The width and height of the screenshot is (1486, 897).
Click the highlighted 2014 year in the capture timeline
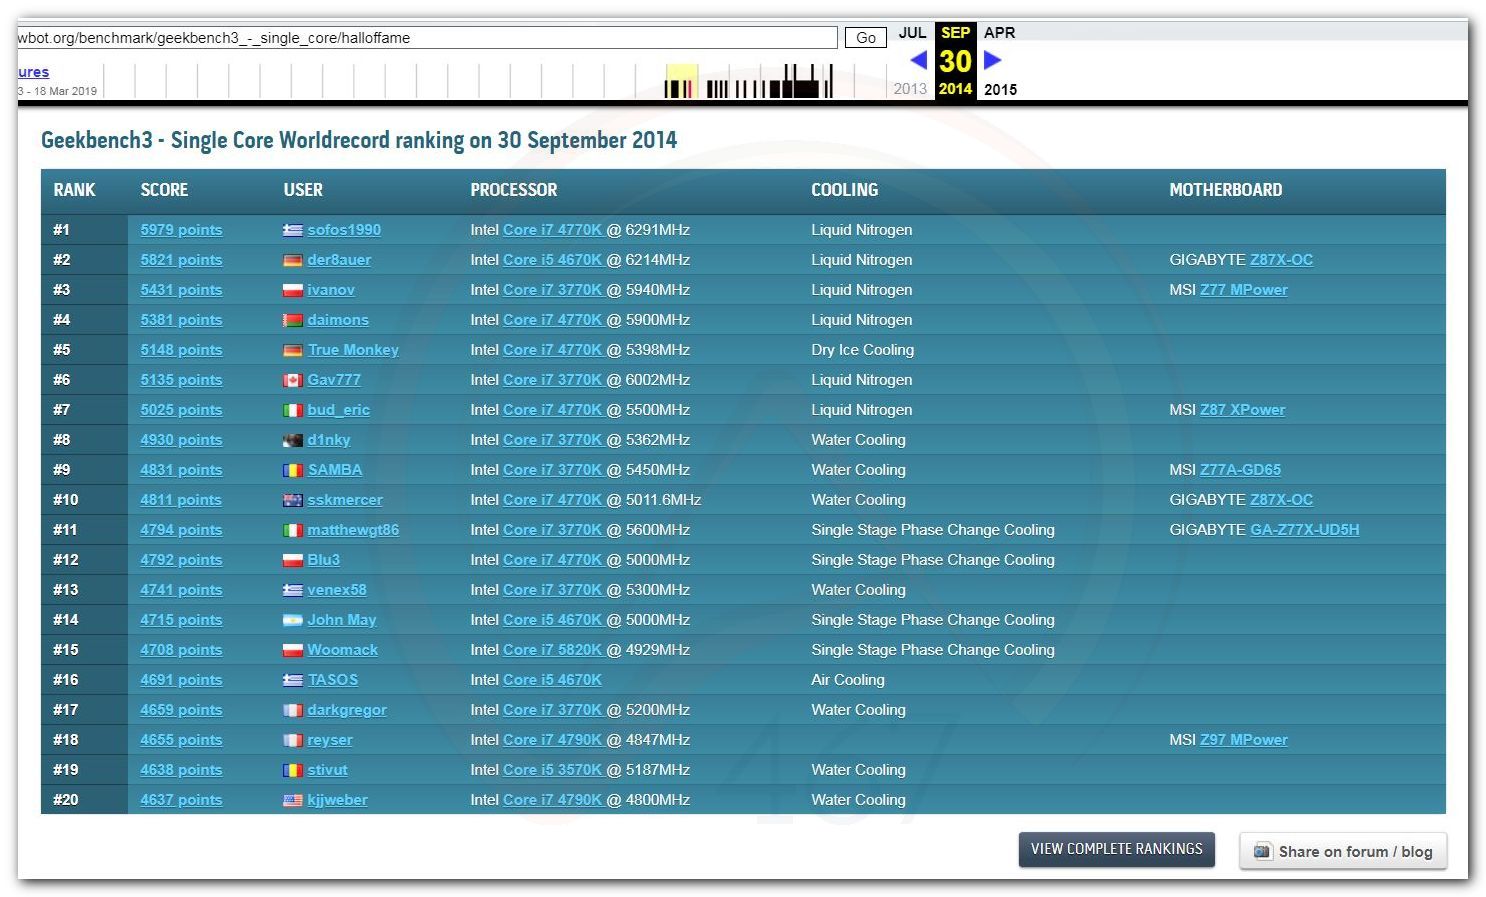(x=955, y=89)
